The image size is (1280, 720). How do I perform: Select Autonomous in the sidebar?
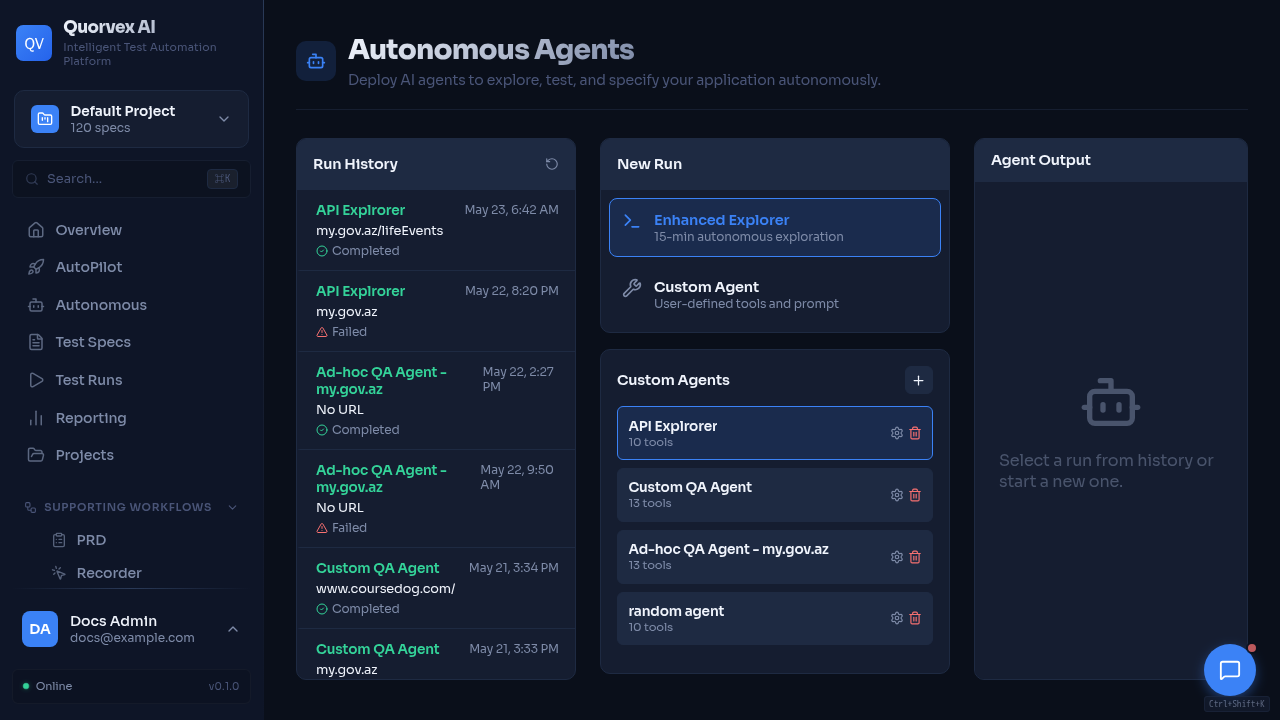[131, 305]
